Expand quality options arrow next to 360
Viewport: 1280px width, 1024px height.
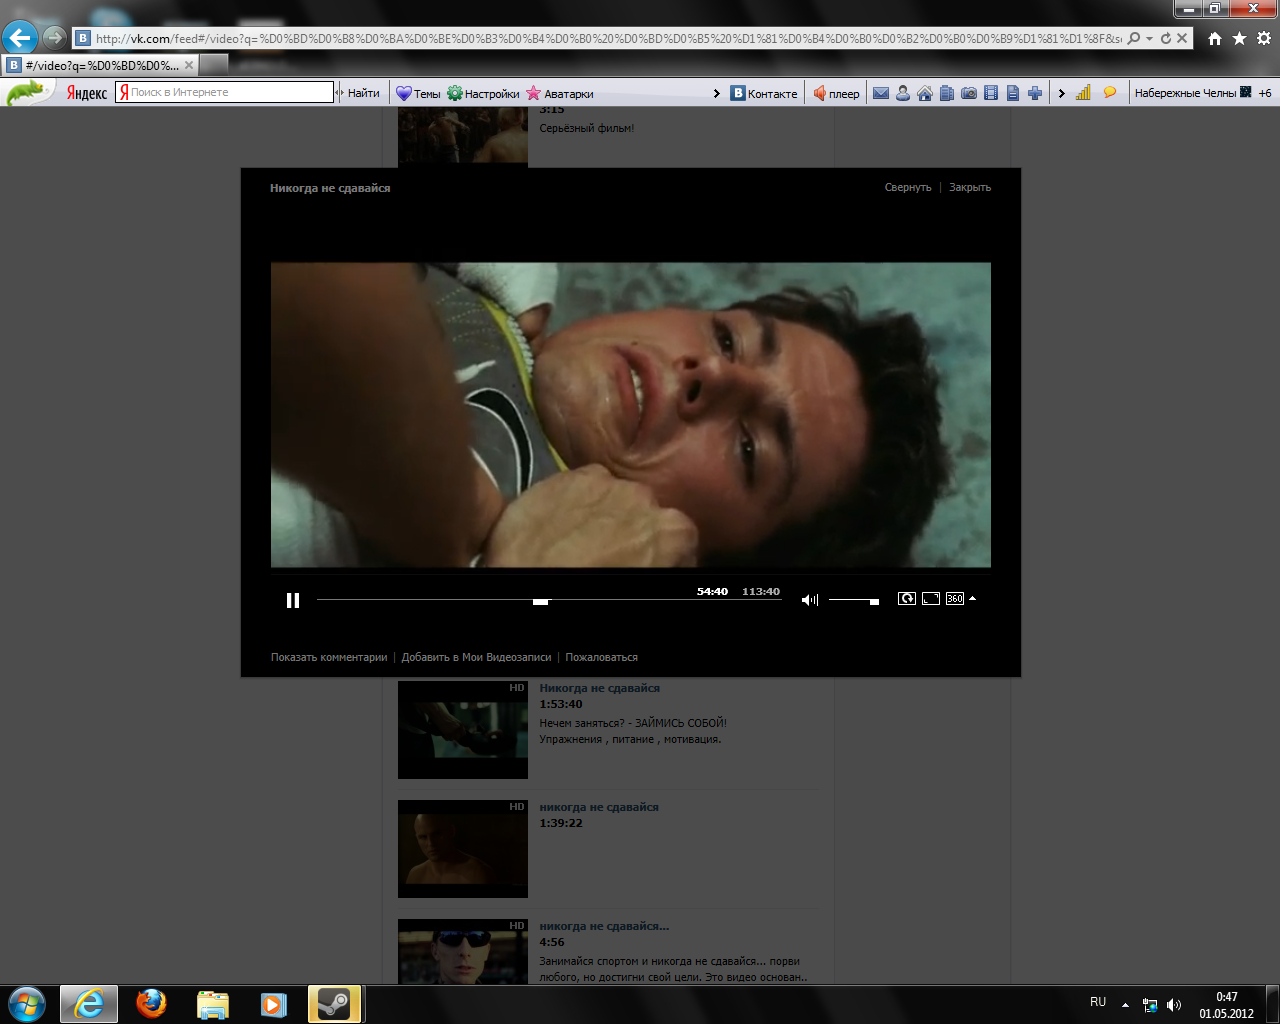tap(973, 598)
